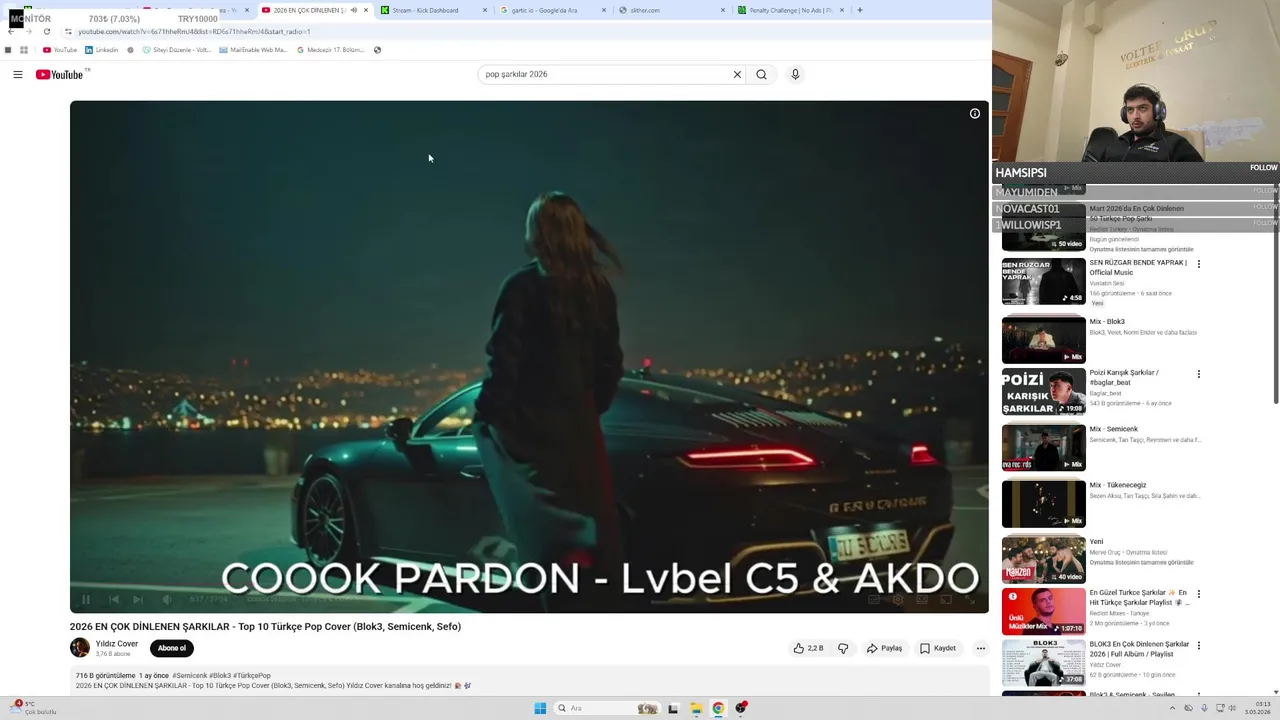Go to the YouTube home logo

coord(60,74)
